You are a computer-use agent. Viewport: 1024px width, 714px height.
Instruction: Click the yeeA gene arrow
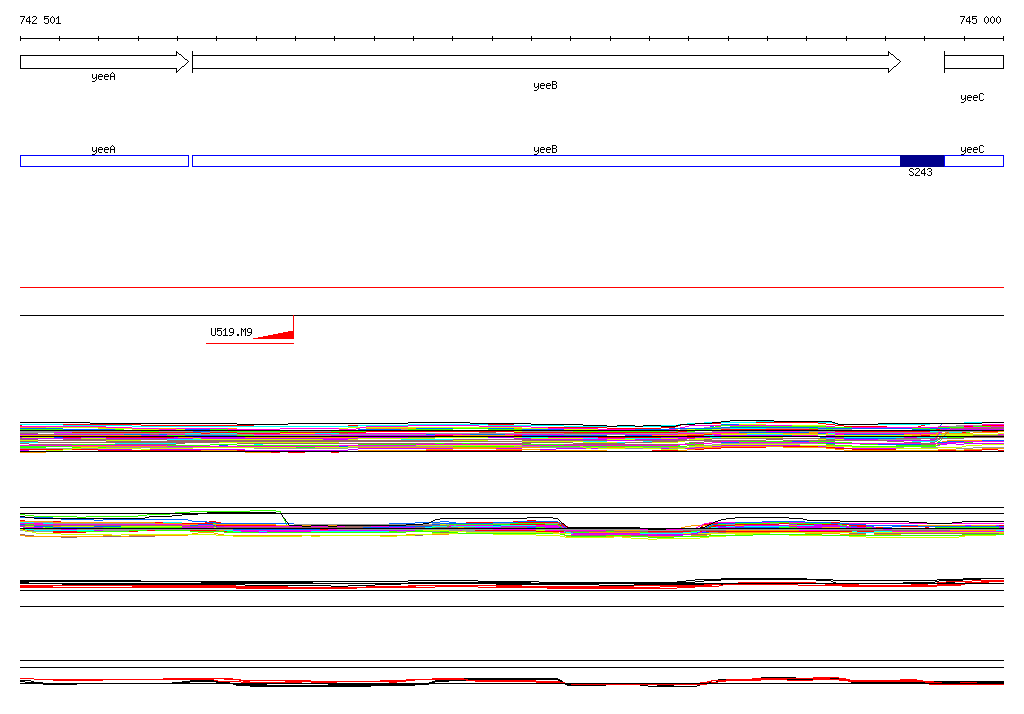click(104, 62)
